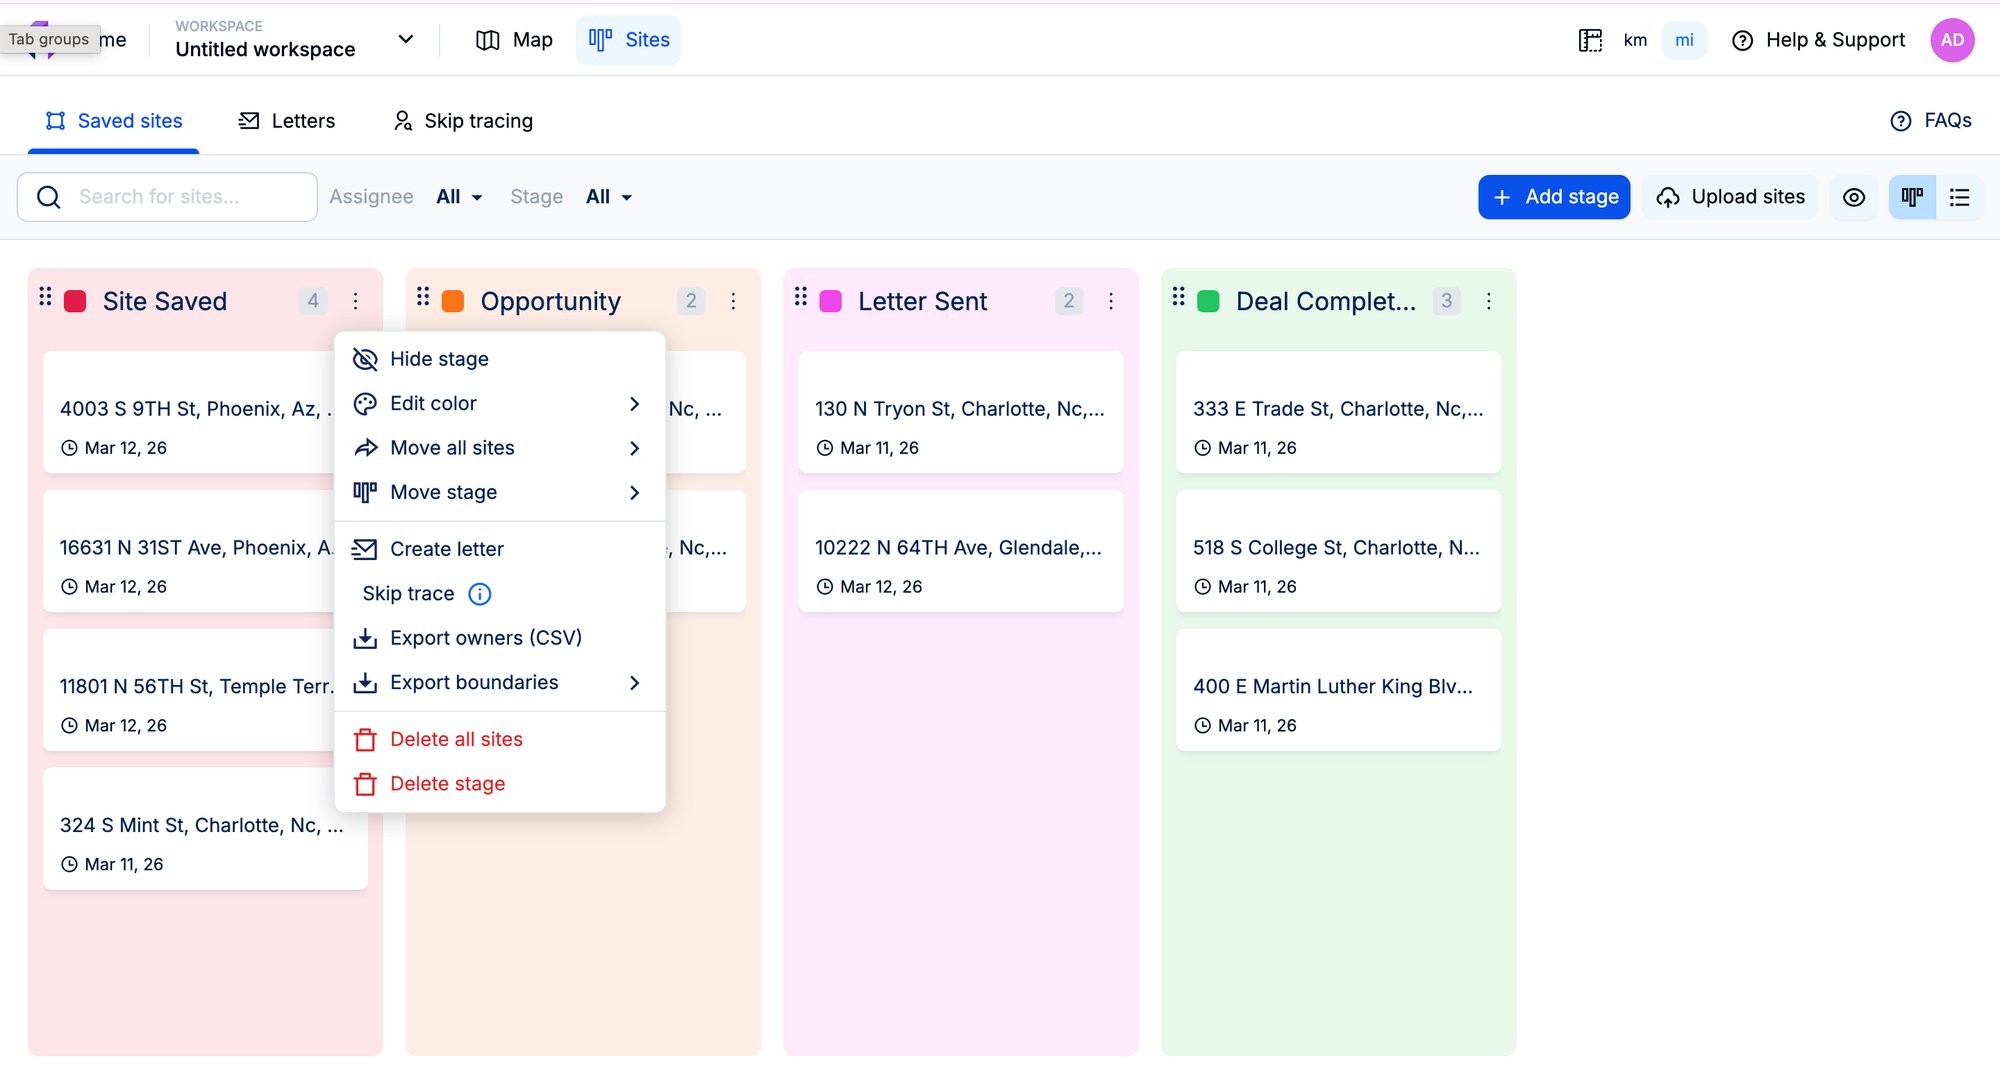Click the orange Opportunity stage color swatch
The height and width of the screenshot is (1084, 2000).
453,300
